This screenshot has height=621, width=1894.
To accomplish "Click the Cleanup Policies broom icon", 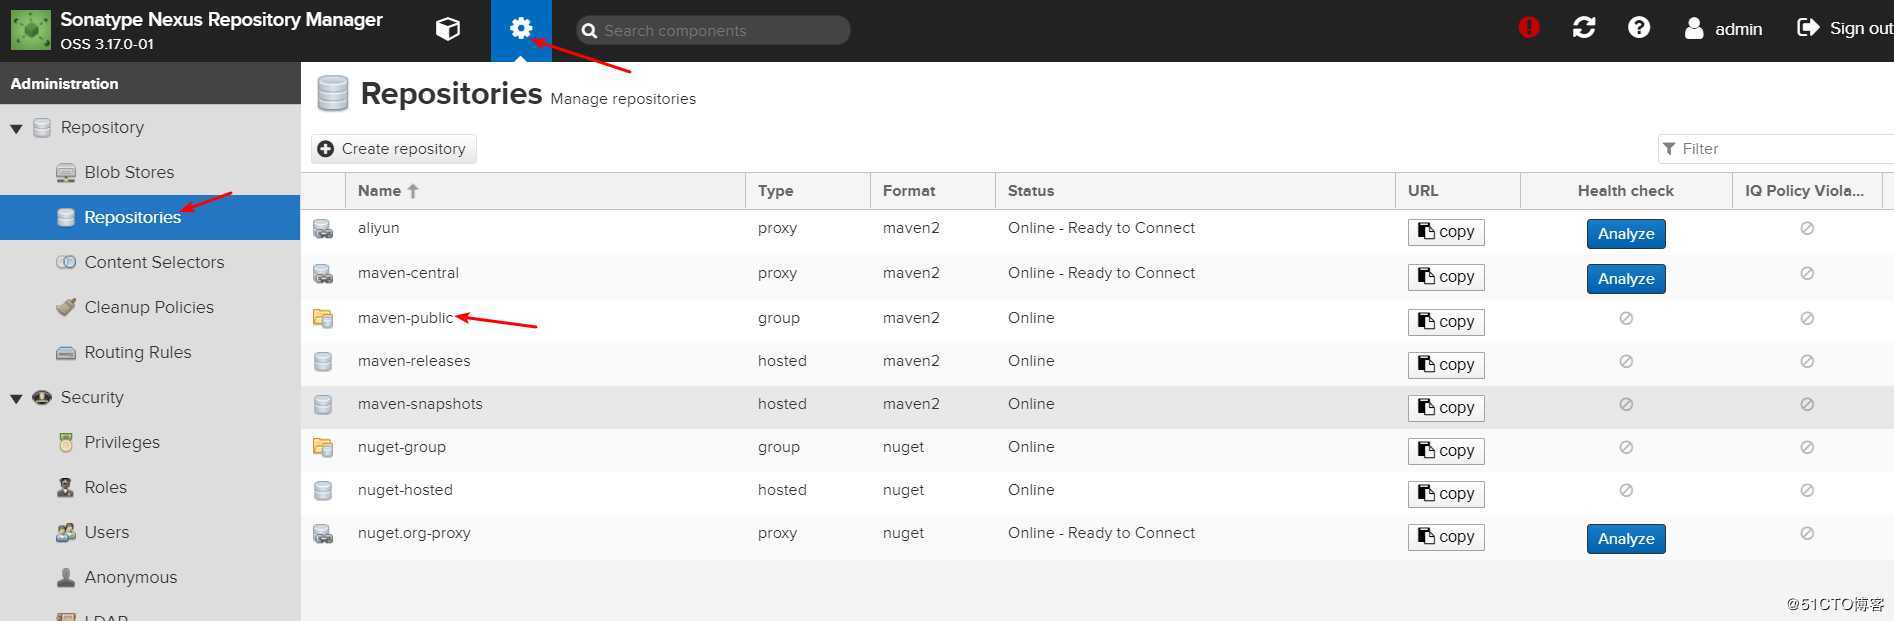I will (x=66, y=307).
